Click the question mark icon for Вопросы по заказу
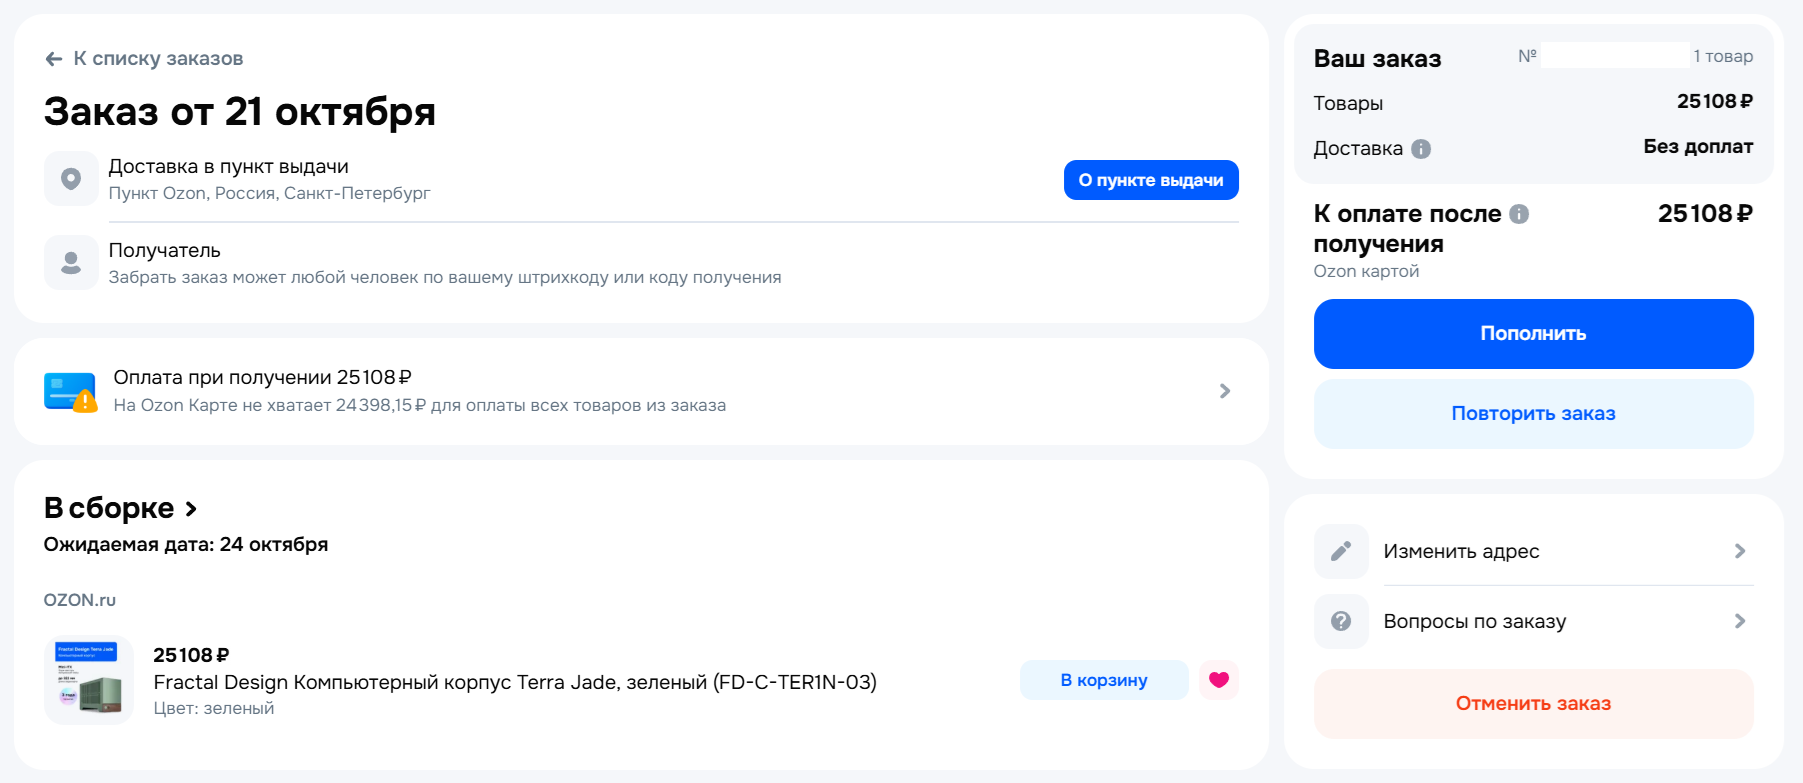The image size is (1803, 783). pyautogui.click(x=1341, y=621)
